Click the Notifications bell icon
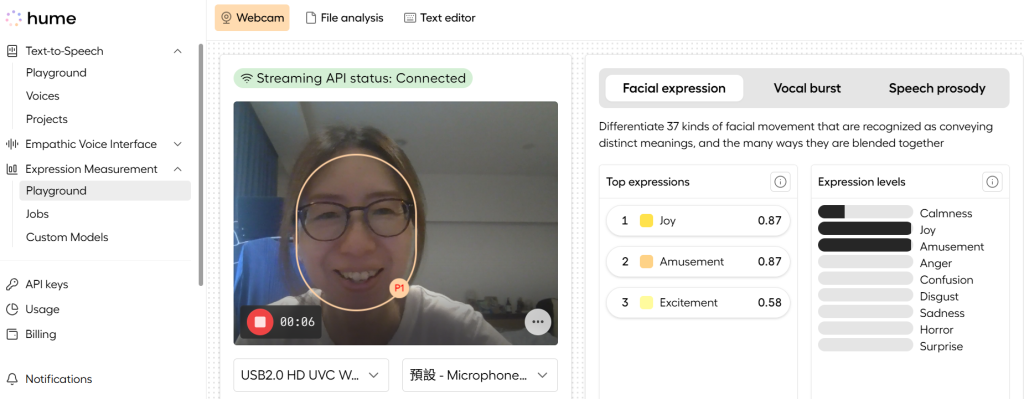This screenshot has height=399, width=1024. 12,379
